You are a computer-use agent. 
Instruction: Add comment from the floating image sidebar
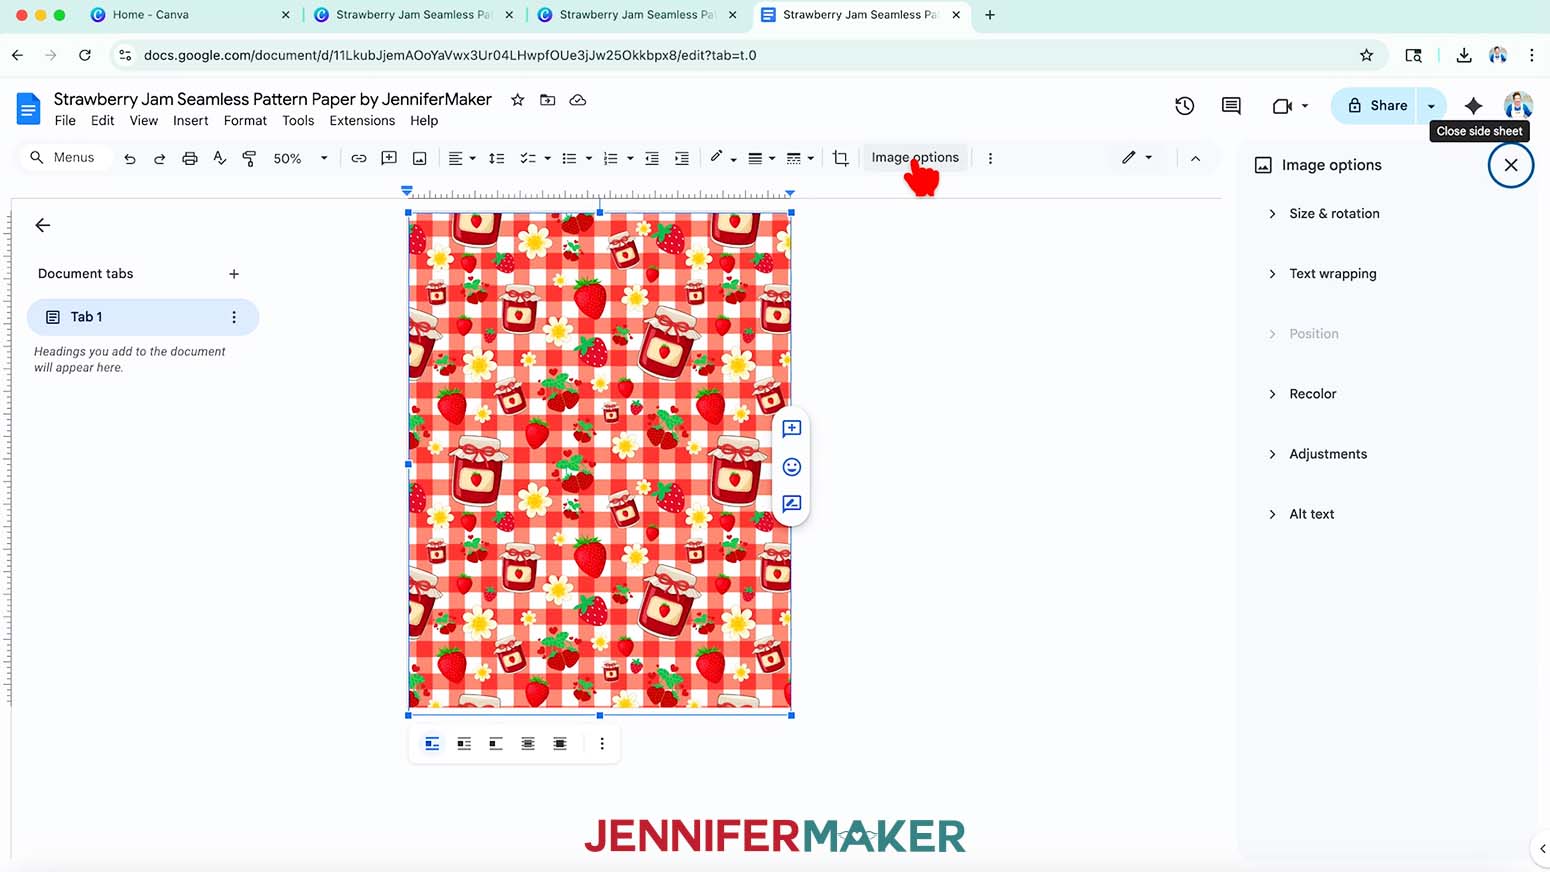[x=791, y=428]
